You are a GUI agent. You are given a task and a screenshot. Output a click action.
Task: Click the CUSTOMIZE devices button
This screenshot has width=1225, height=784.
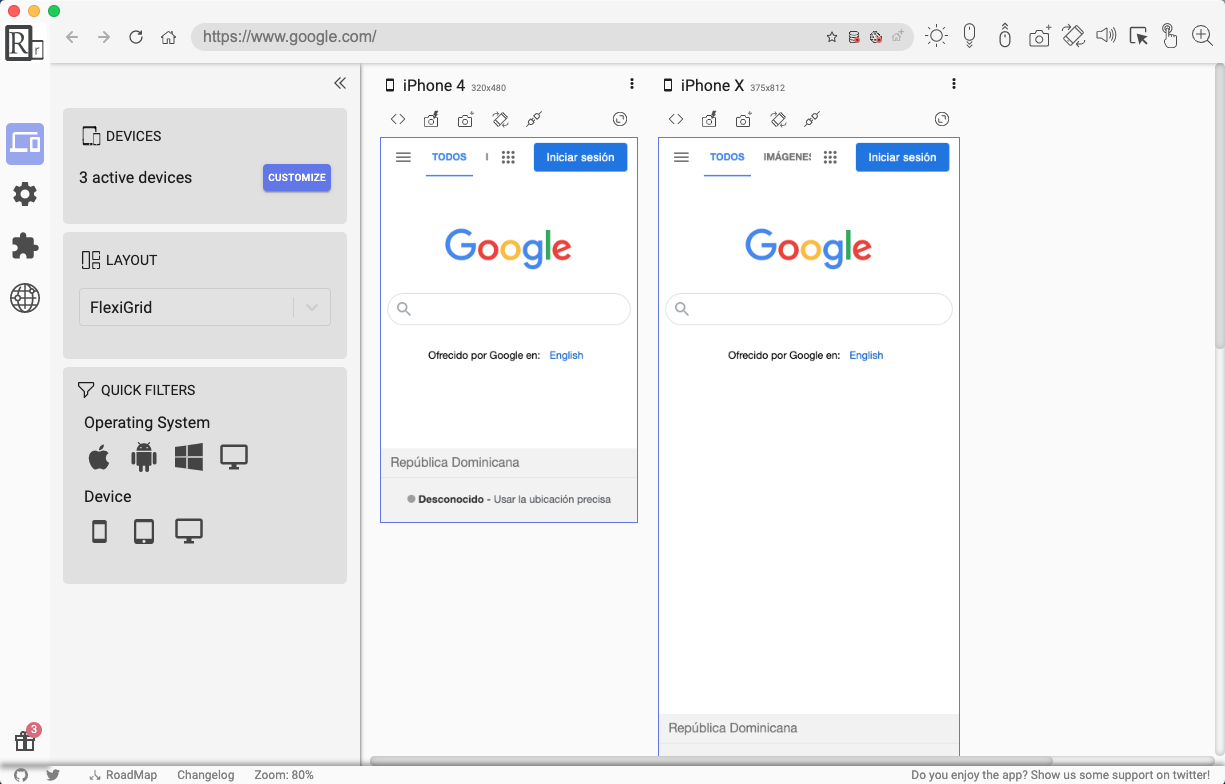click(297, 178)
